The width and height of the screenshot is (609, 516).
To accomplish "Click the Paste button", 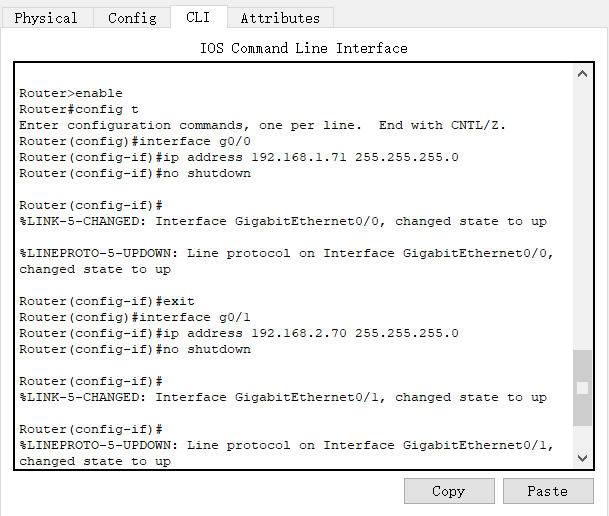I will pyautogui.click(x=547, y=491).
